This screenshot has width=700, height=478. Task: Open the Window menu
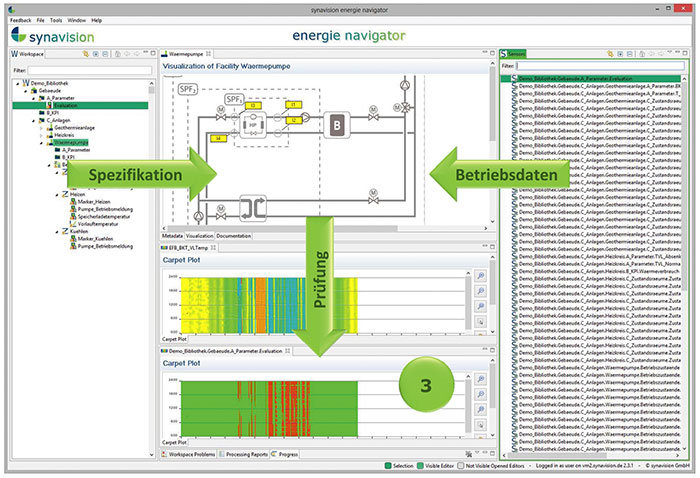[76, 21]
